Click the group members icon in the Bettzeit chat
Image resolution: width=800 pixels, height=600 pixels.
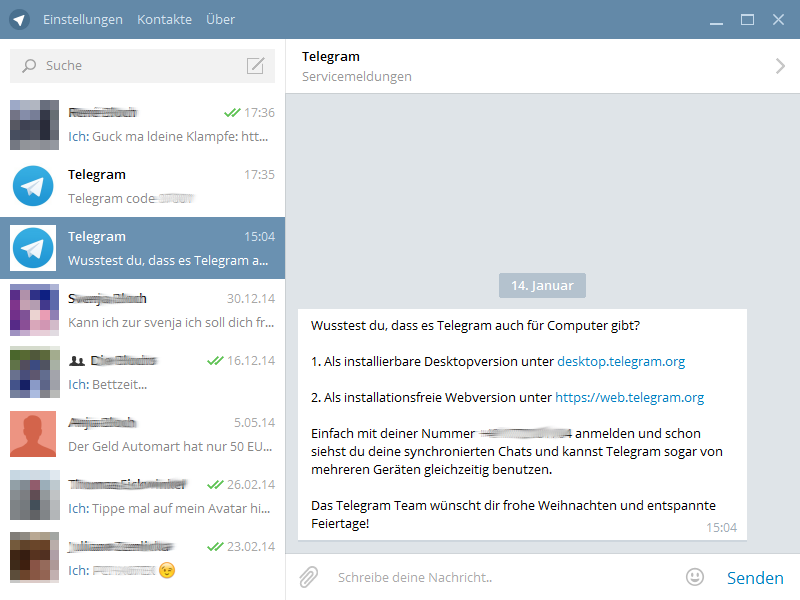click(77, 361)
